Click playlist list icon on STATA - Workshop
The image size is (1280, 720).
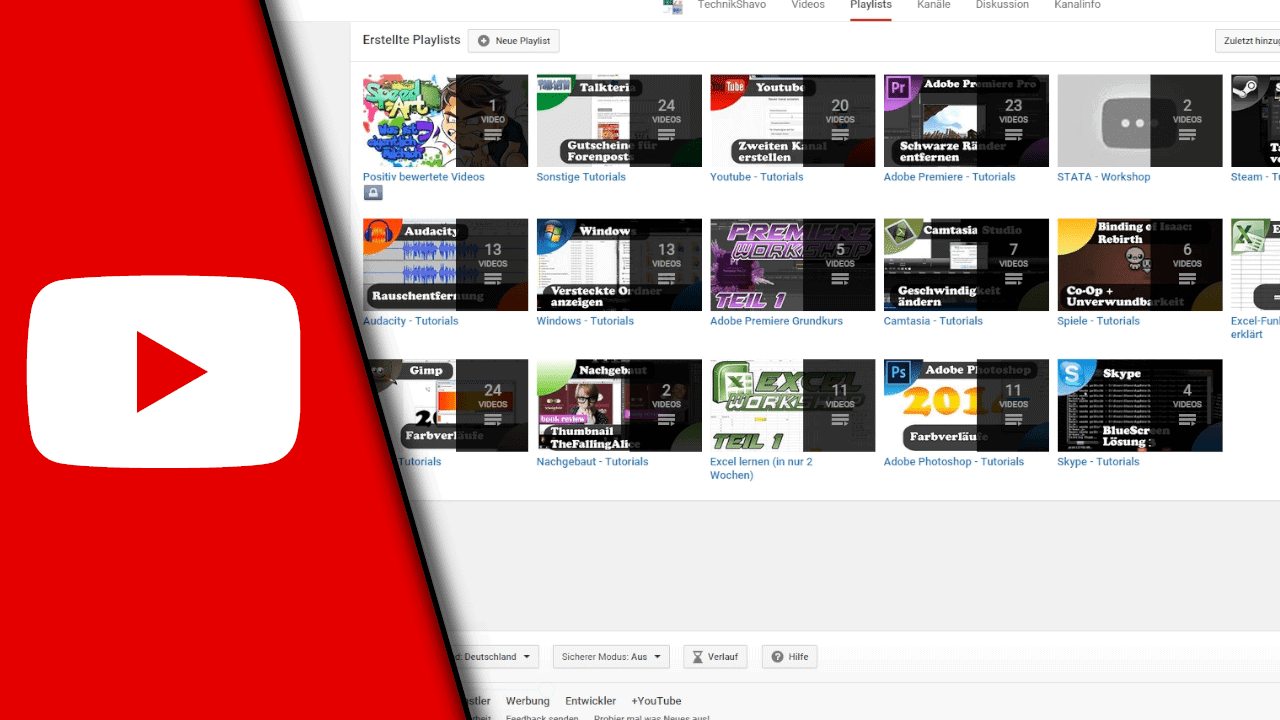pyautogui.click(x=1187, y=135)
